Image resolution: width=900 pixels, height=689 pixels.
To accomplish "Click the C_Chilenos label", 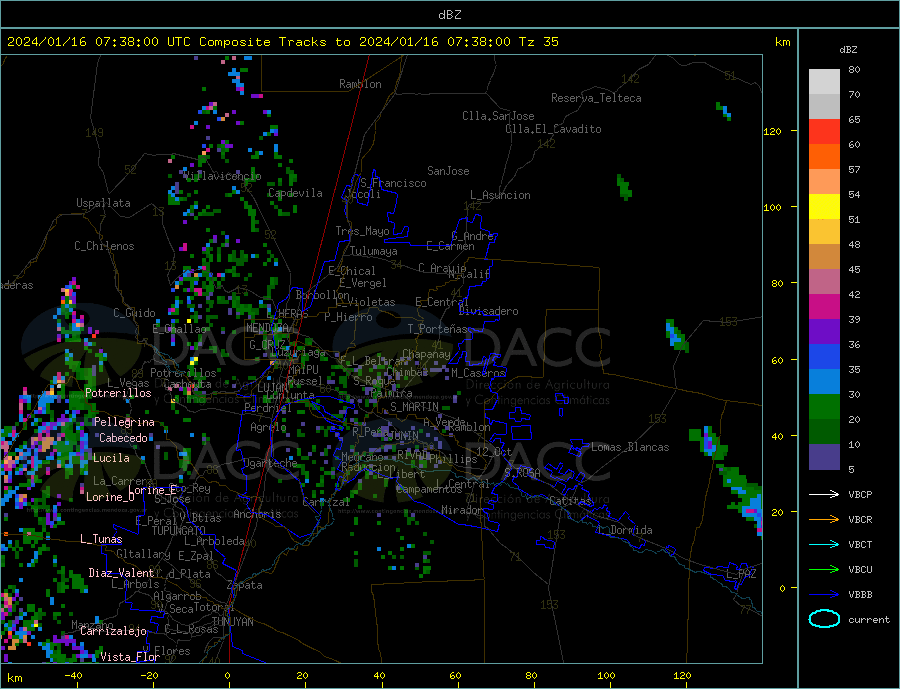I will point(104,246).
